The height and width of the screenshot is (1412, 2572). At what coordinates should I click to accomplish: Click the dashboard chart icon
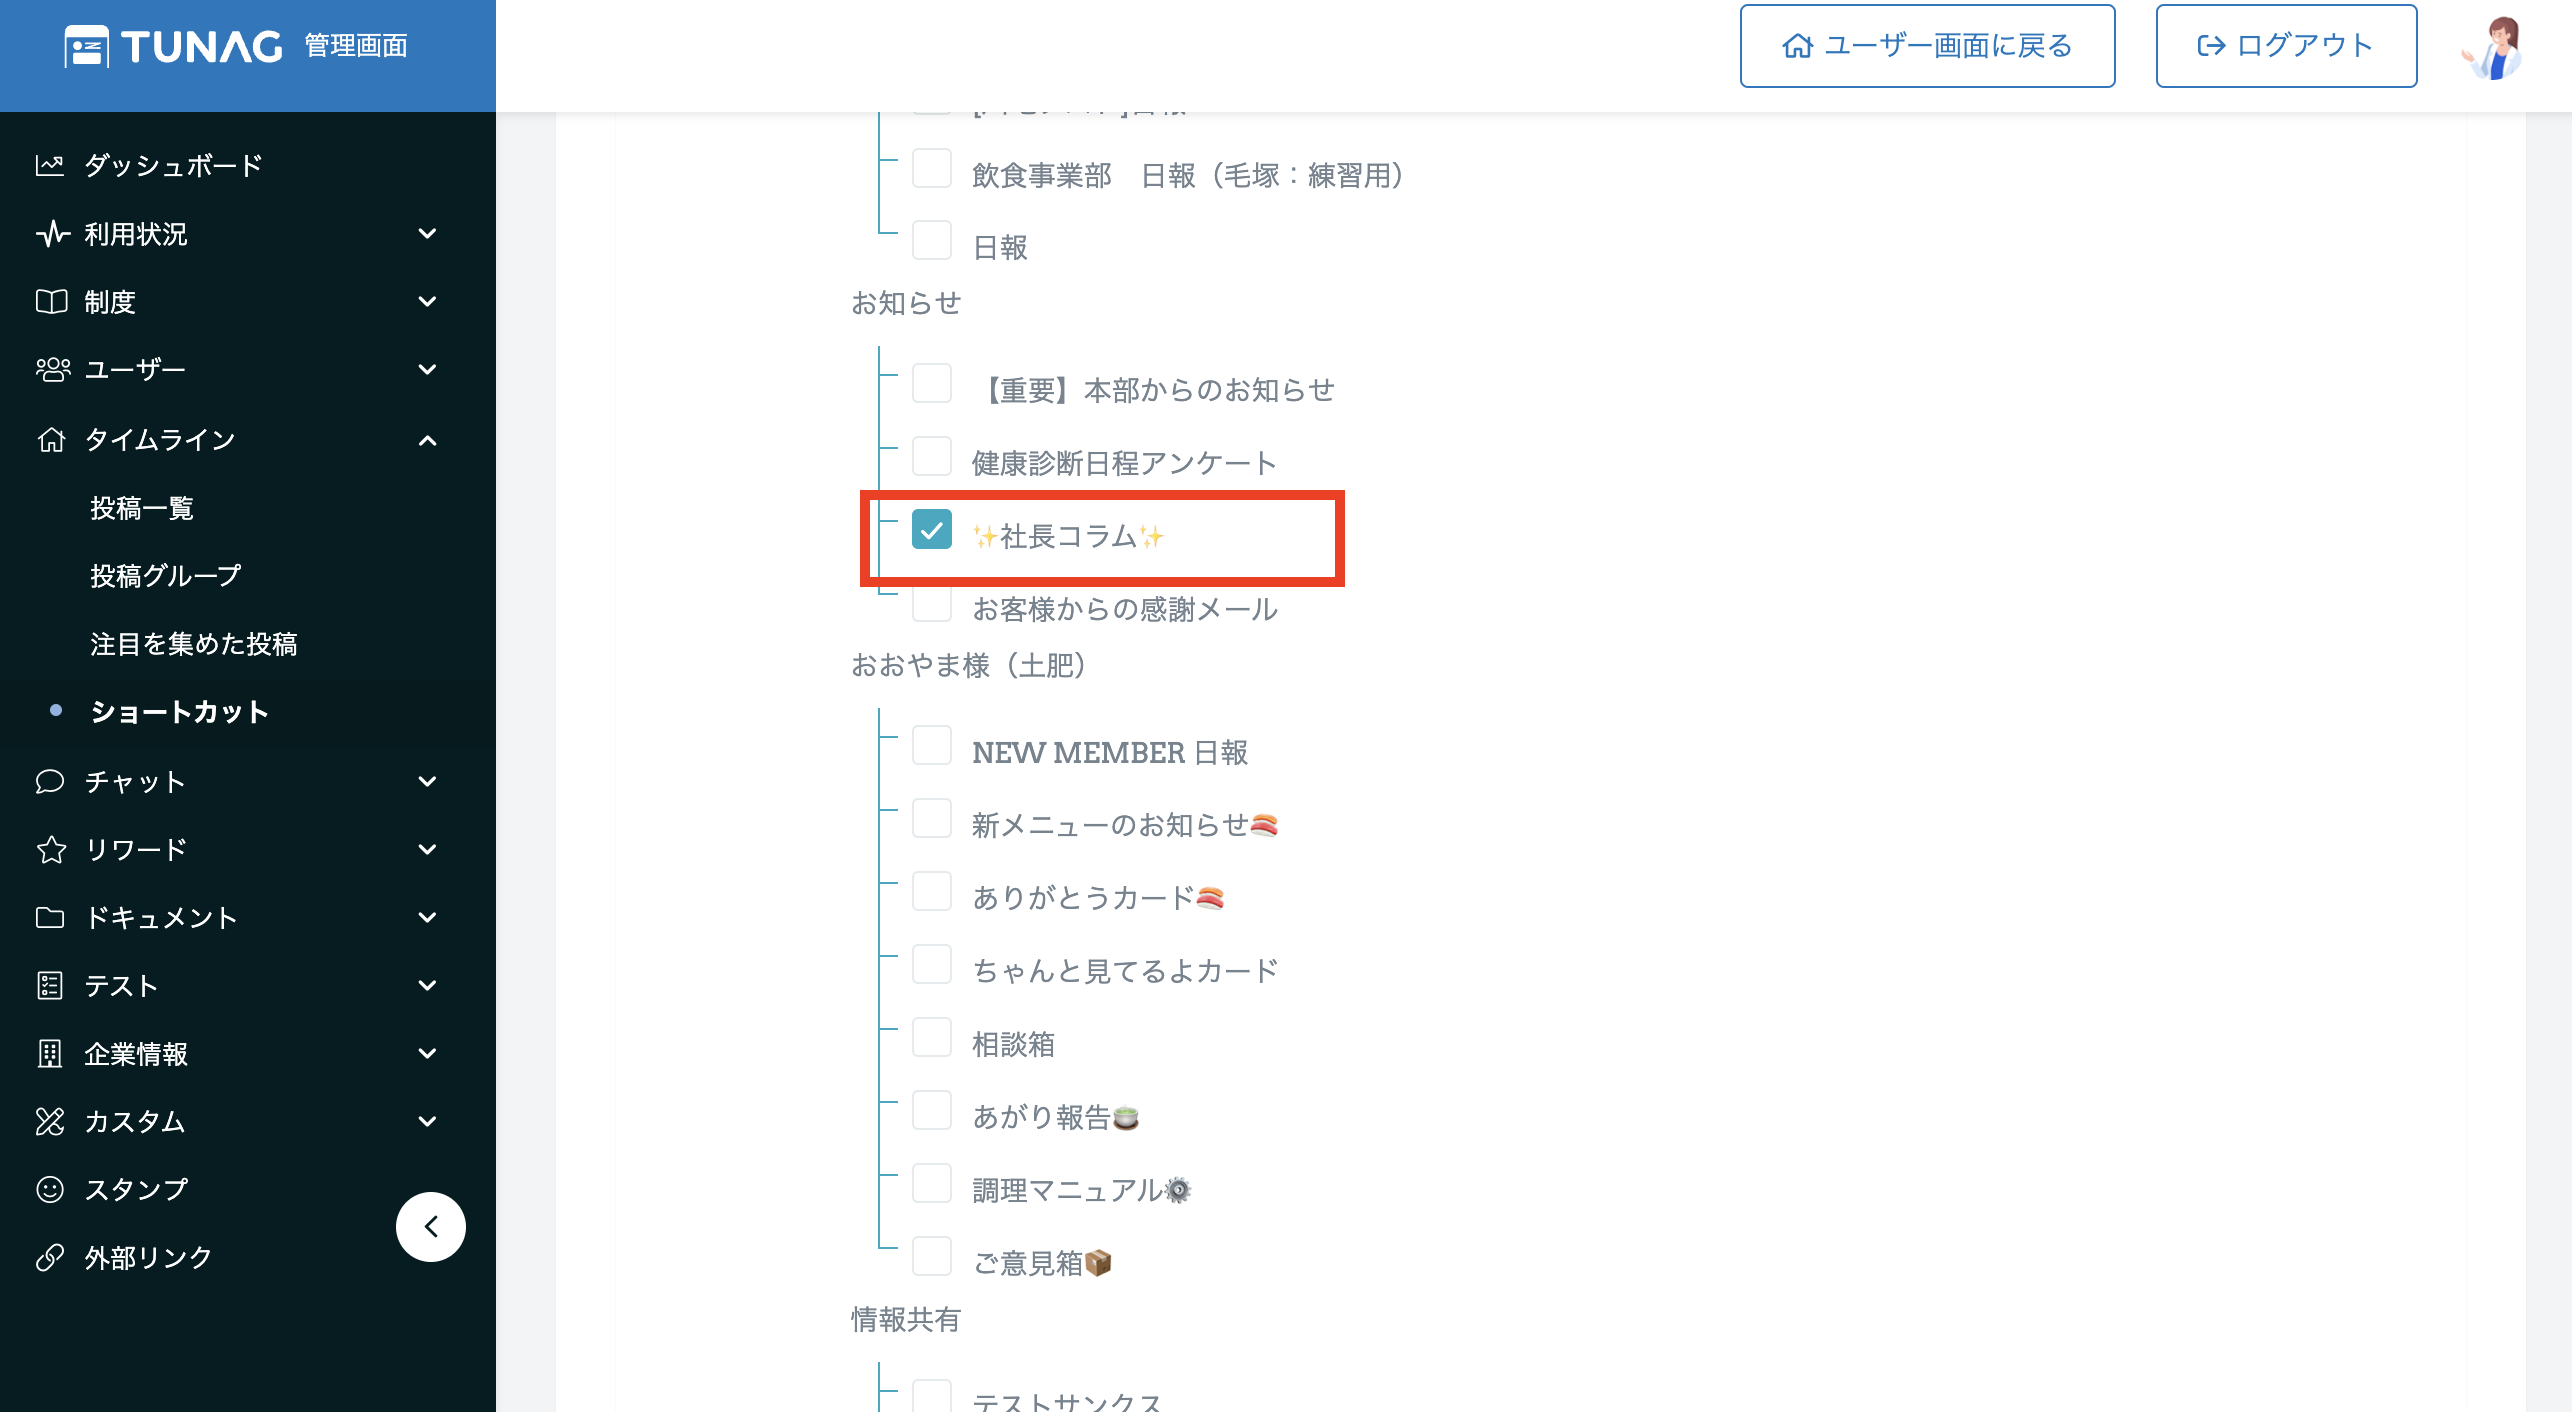point(50,165)
